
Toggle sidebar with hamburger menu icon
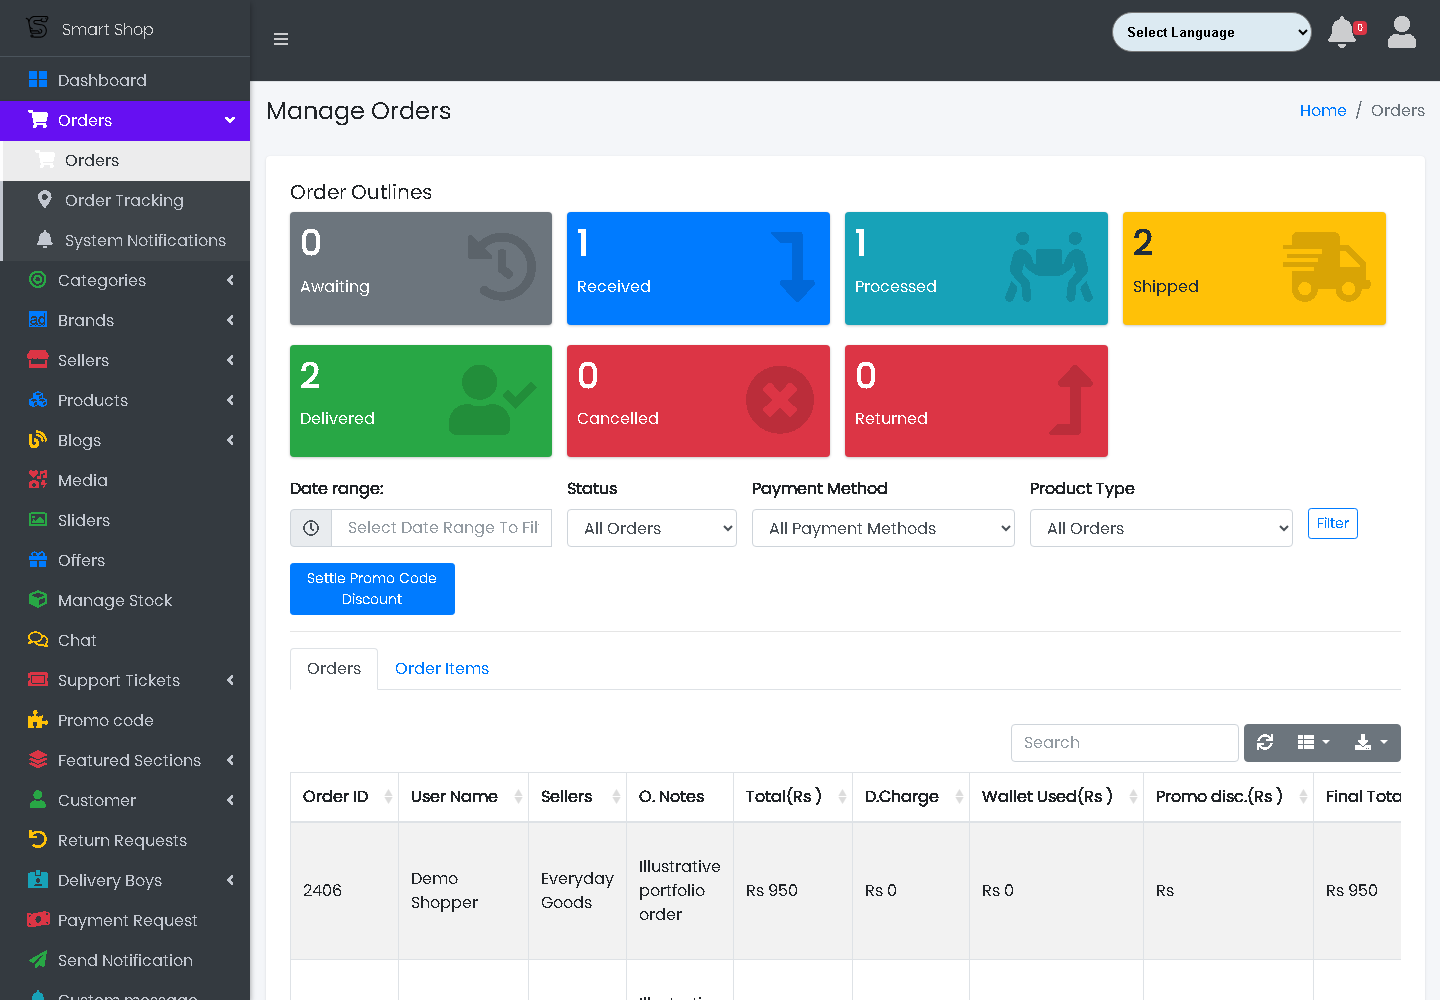(281, 39)
